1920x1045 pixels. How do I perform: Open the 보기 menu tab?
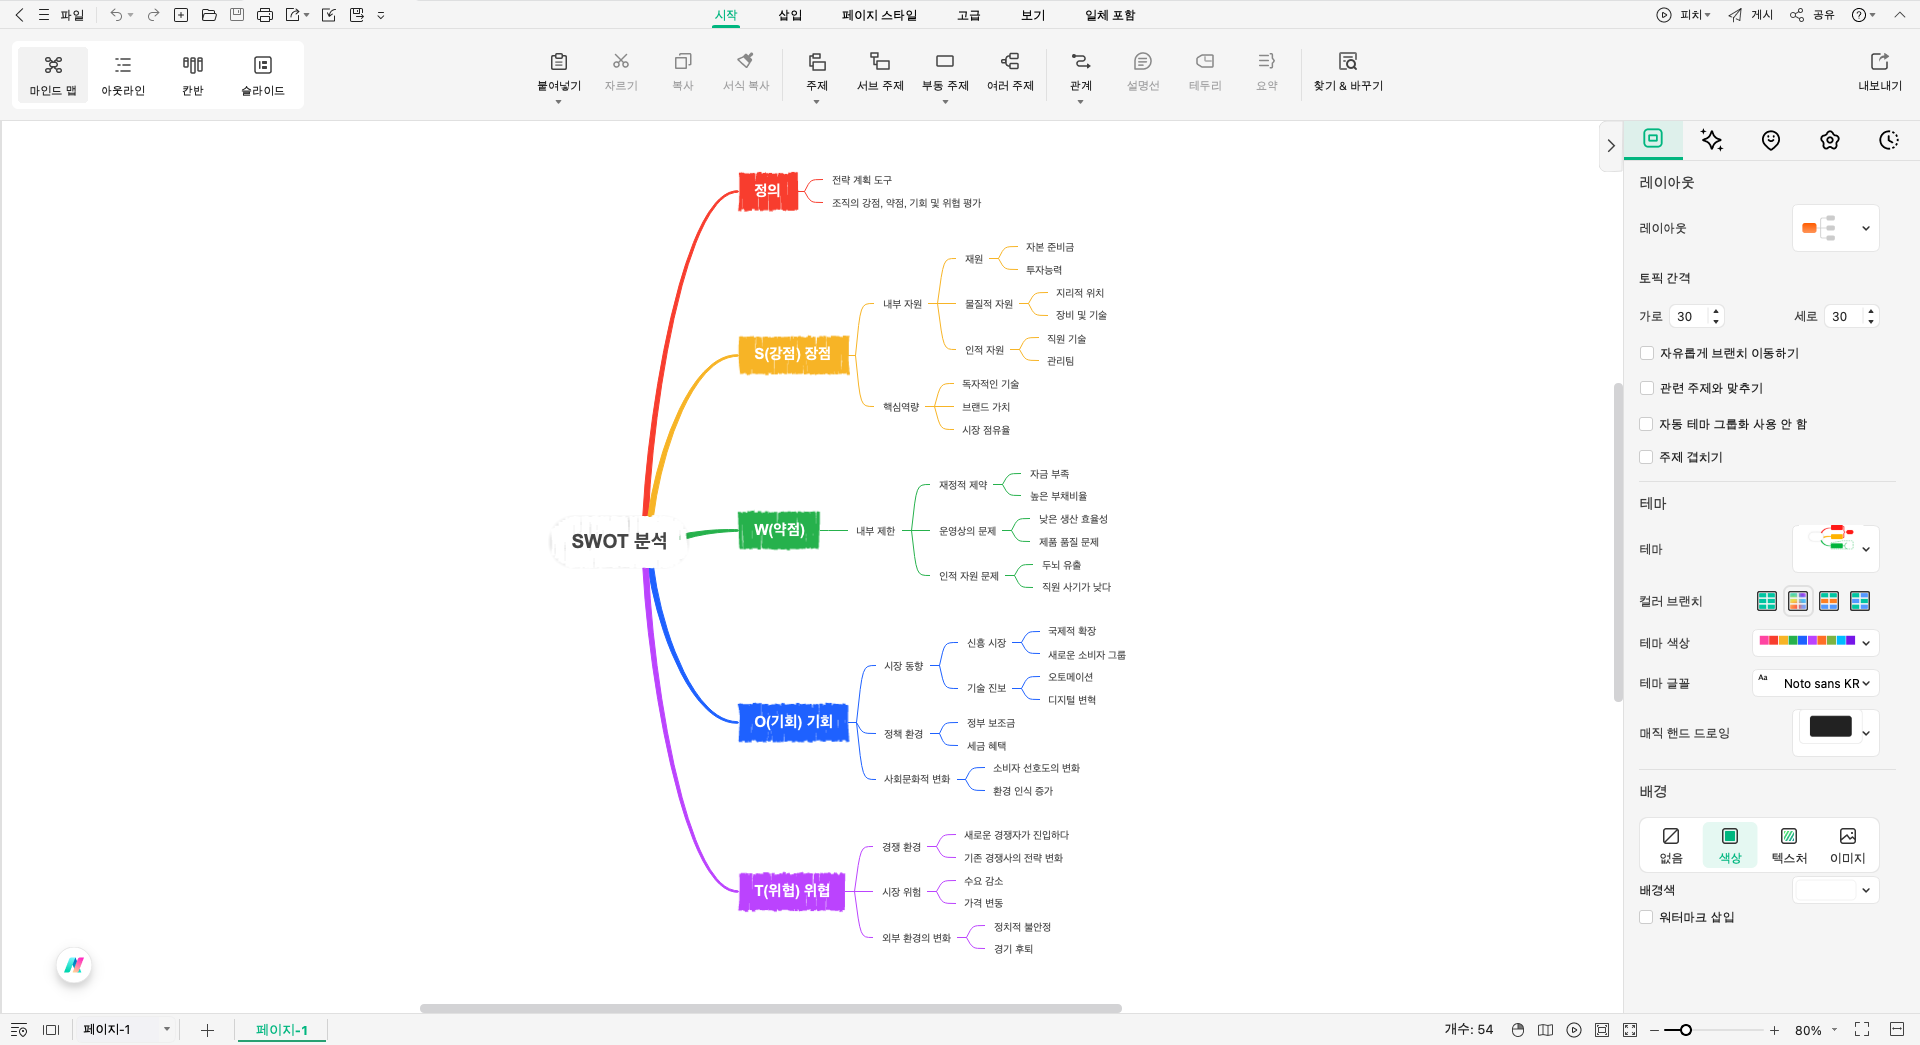point(1032,15)
